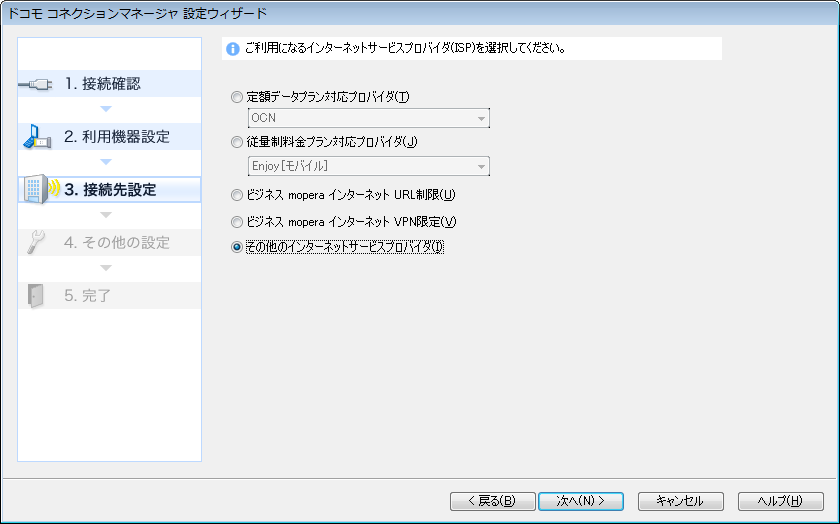This screenshot has width=840, height=524.
Task: Click the cable plug icon beside 接続確認
Action: tap(36, 85)
